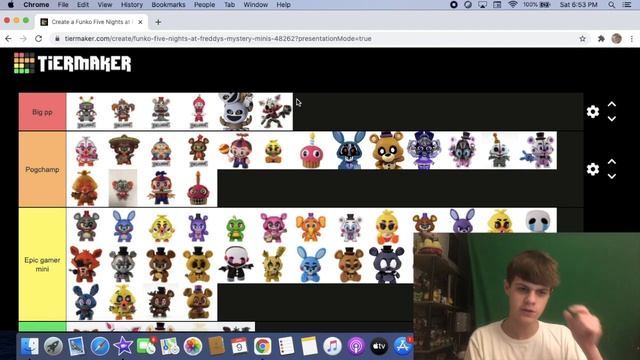The image size is (640, 360).
Task: Open the Bookmarks menu
Action: [x=168, y=4]
